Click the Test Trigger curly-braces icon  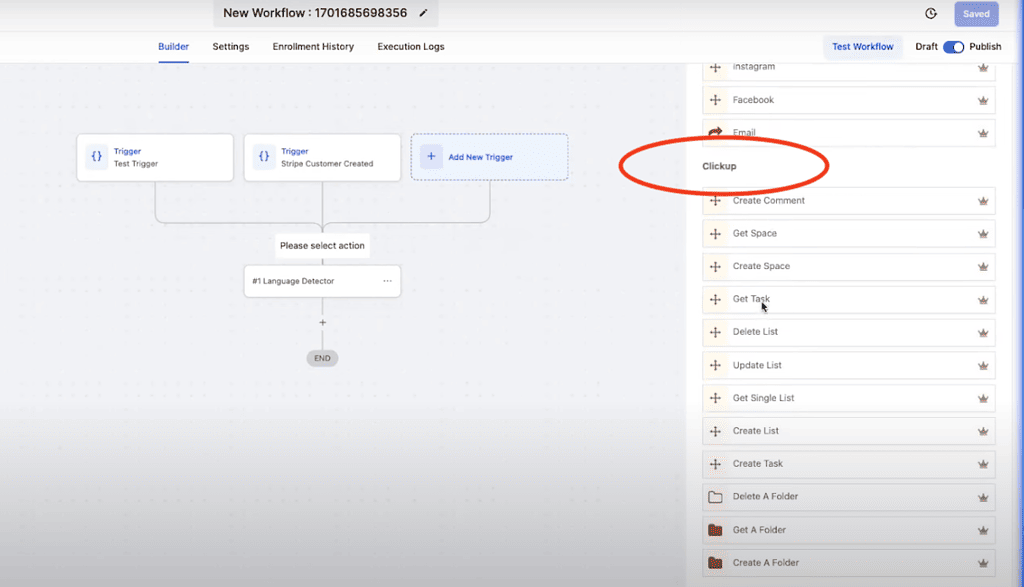tap(96, 157)
